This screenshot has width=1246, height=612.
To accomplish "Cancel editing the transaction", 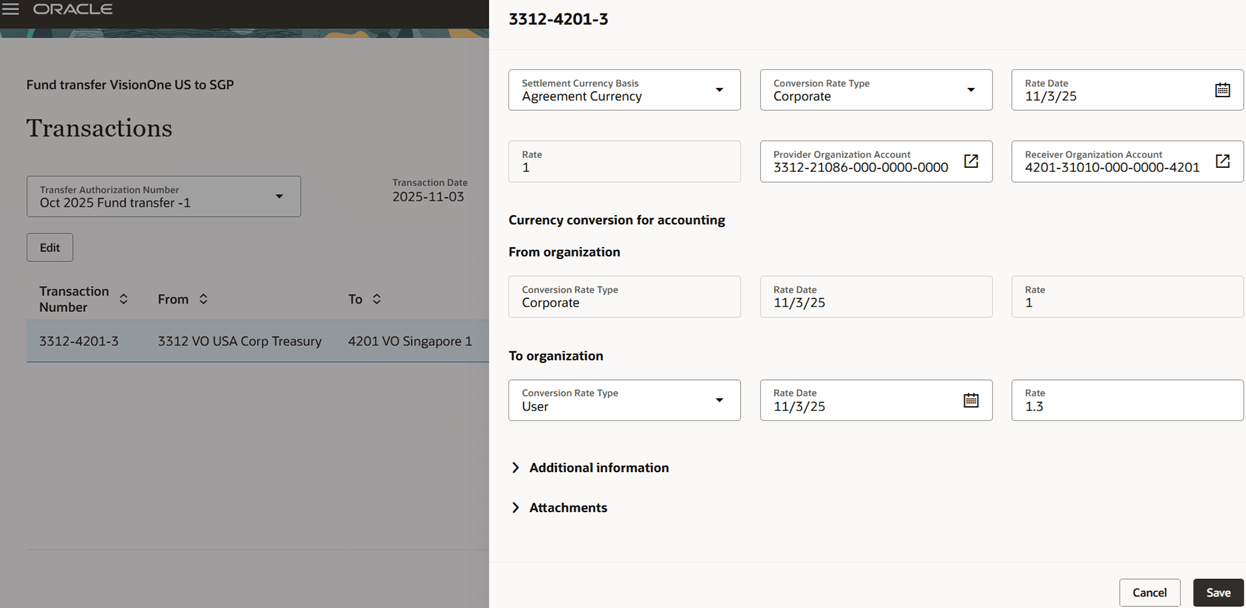I will pyautogui.click(x=1150, y=592).
